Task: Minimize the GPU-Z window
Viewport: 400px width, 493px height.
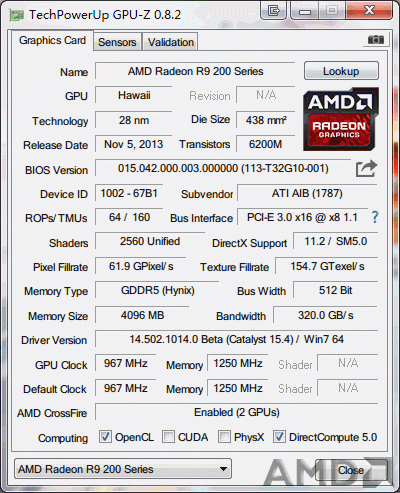Action: (305, 11)
